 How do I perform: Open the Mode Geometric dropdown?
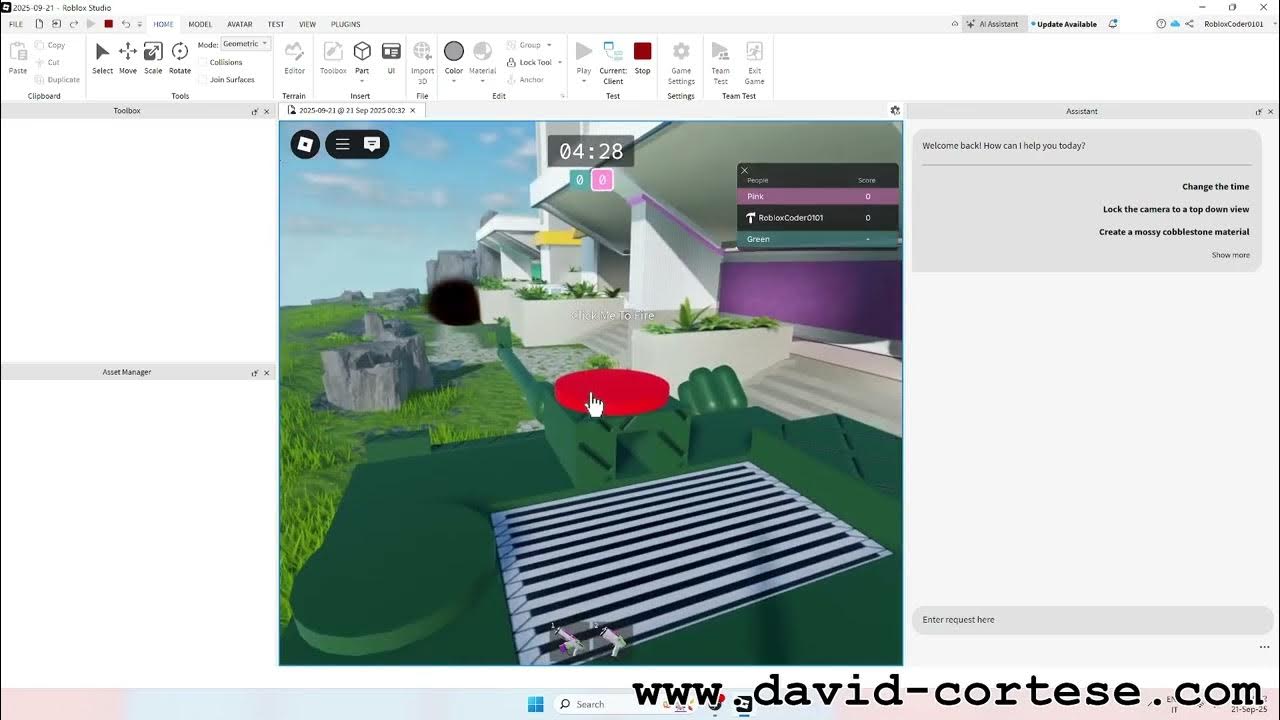click(245, 44)
